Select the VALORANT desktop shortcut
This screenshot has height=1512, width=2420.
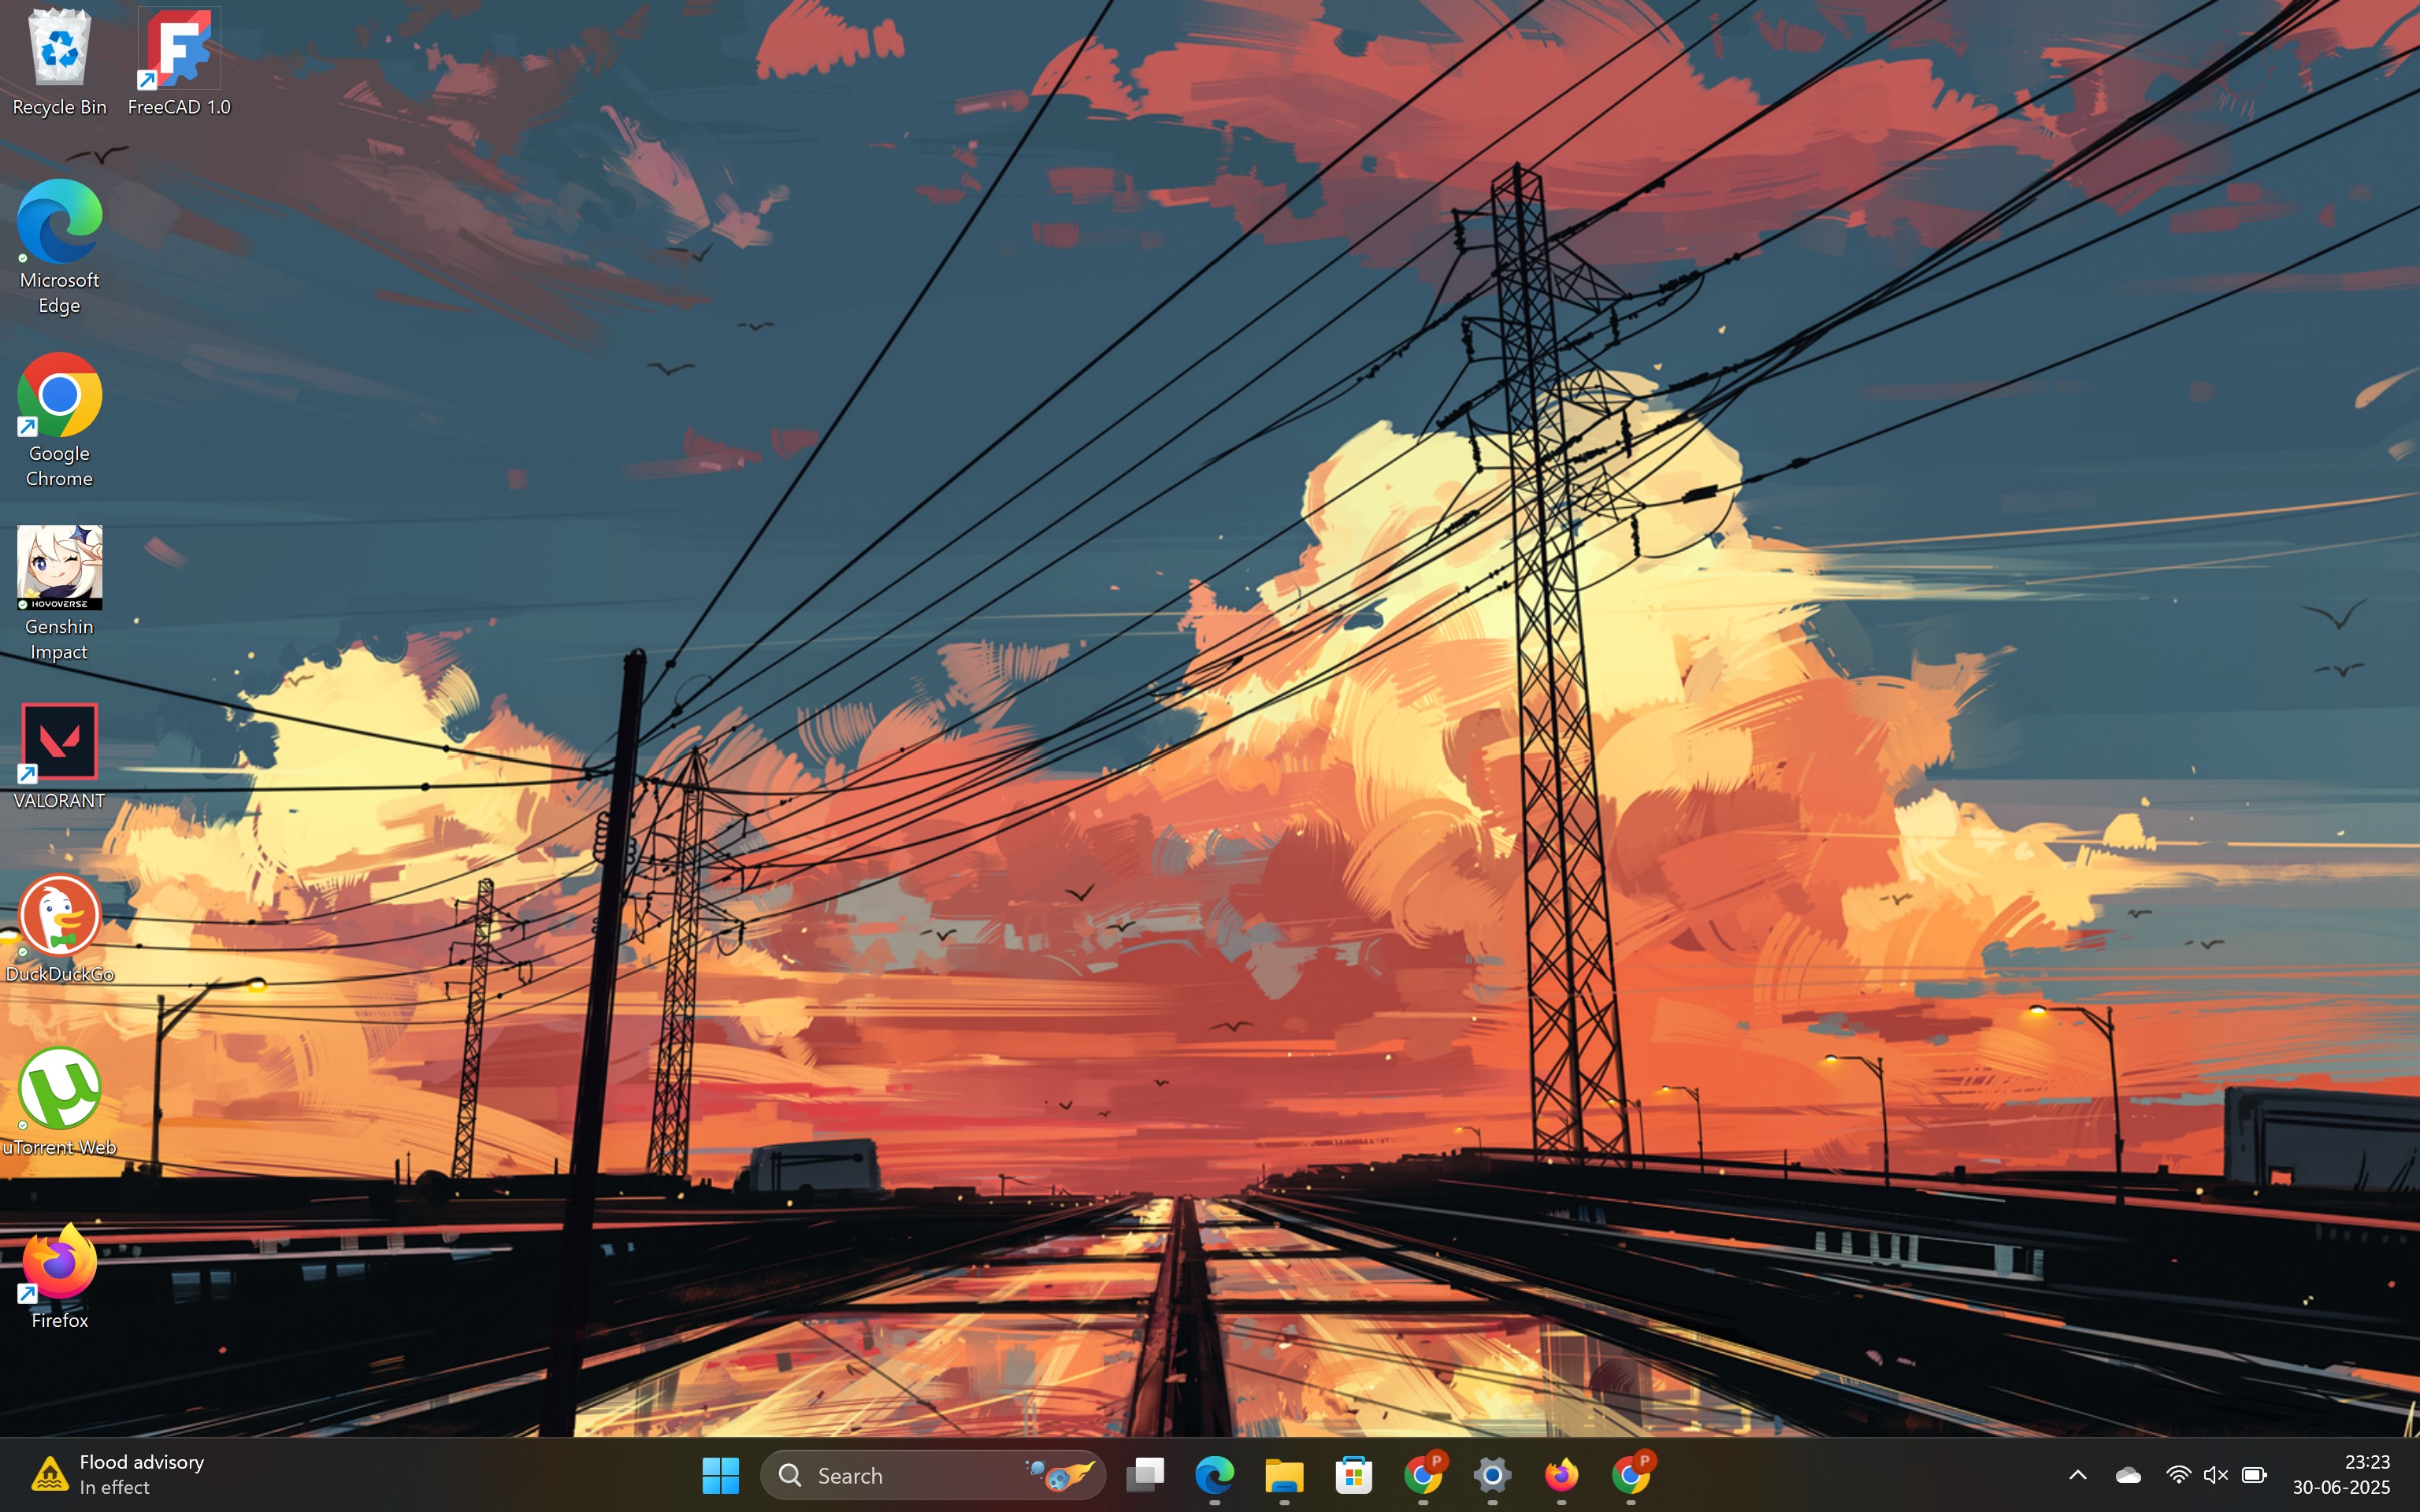tap(59, 757)
